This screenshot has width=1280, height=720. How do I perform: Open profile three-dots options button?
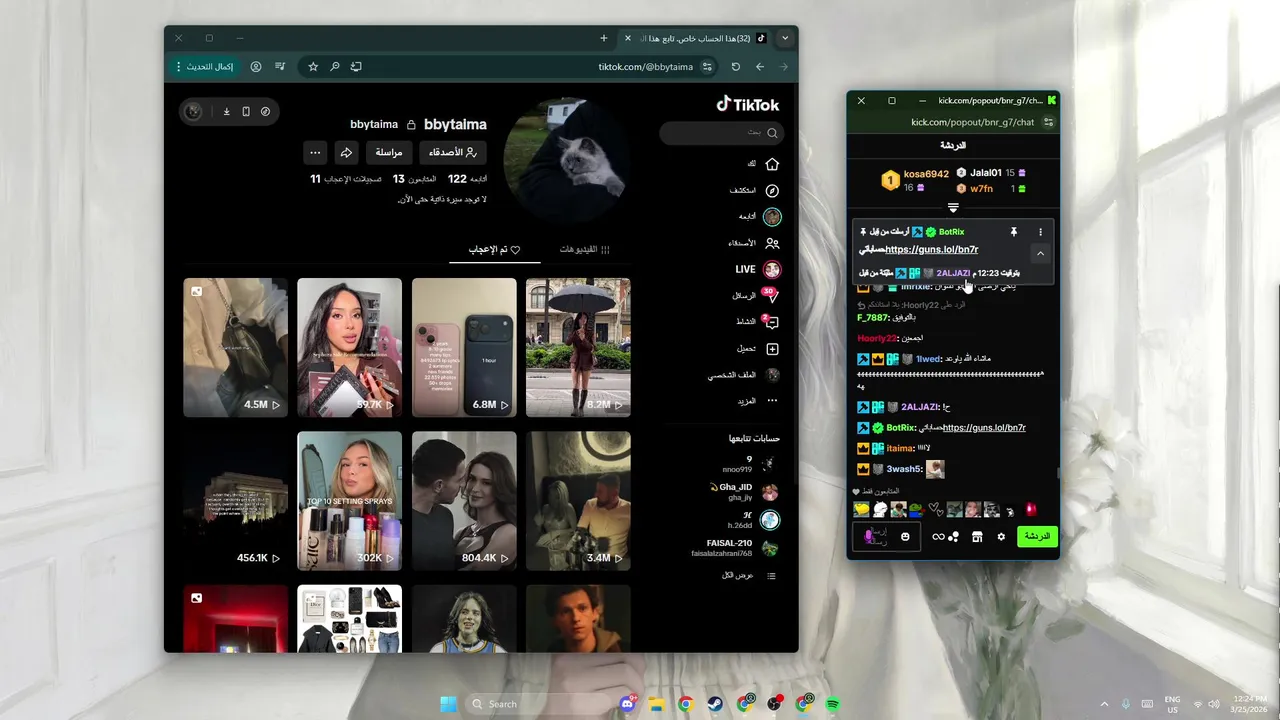pyautogui.click(x=315, y=152)
